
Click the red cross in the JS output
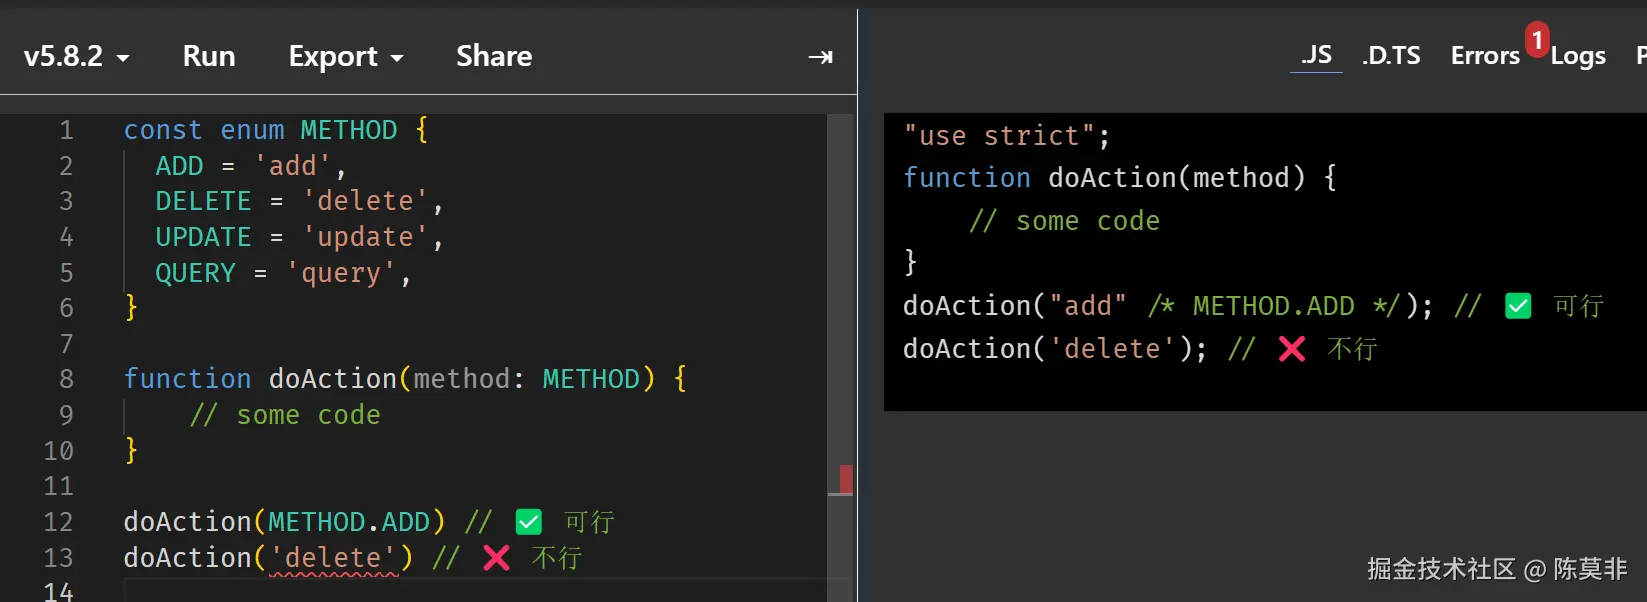pos(1292,349)
